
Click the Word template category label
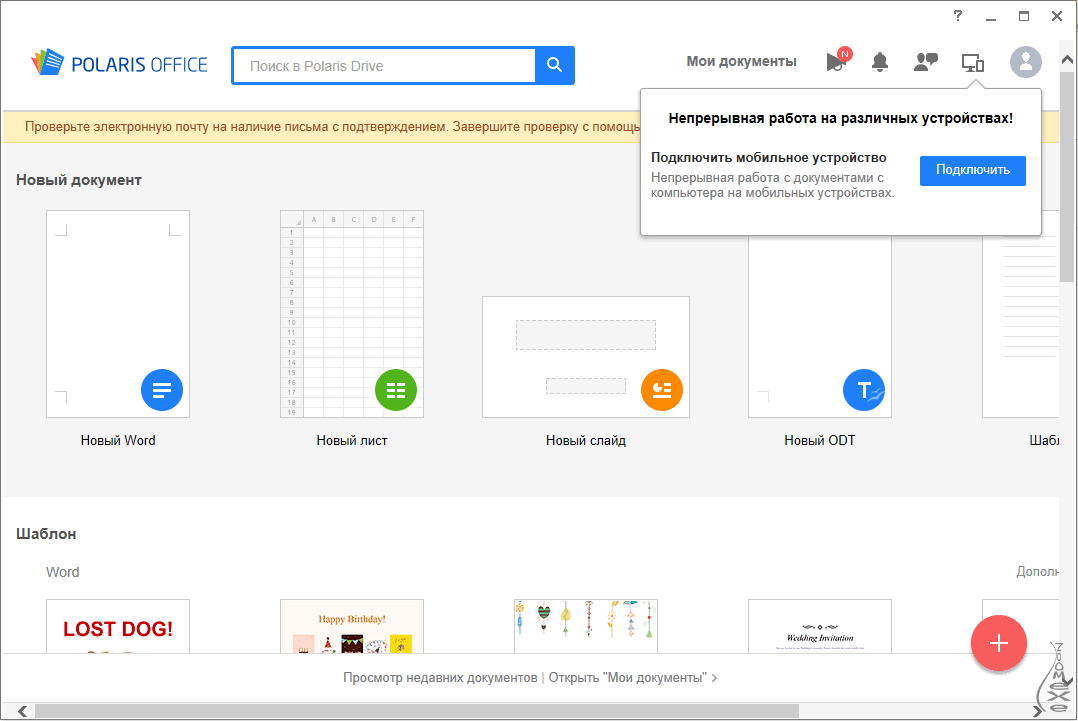pyautogui.click(x=63, y=572)
